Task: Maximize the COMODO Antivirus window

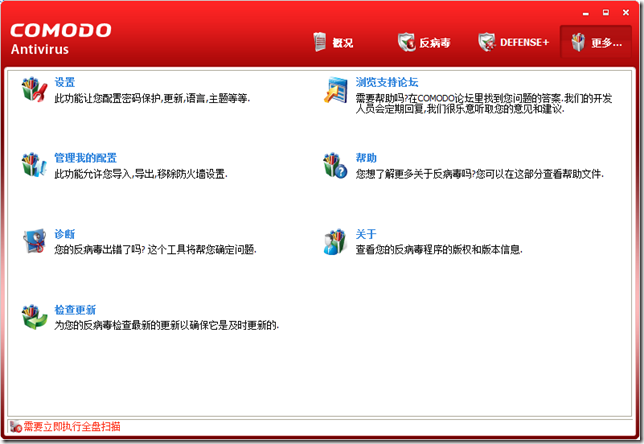Action: 606,13
